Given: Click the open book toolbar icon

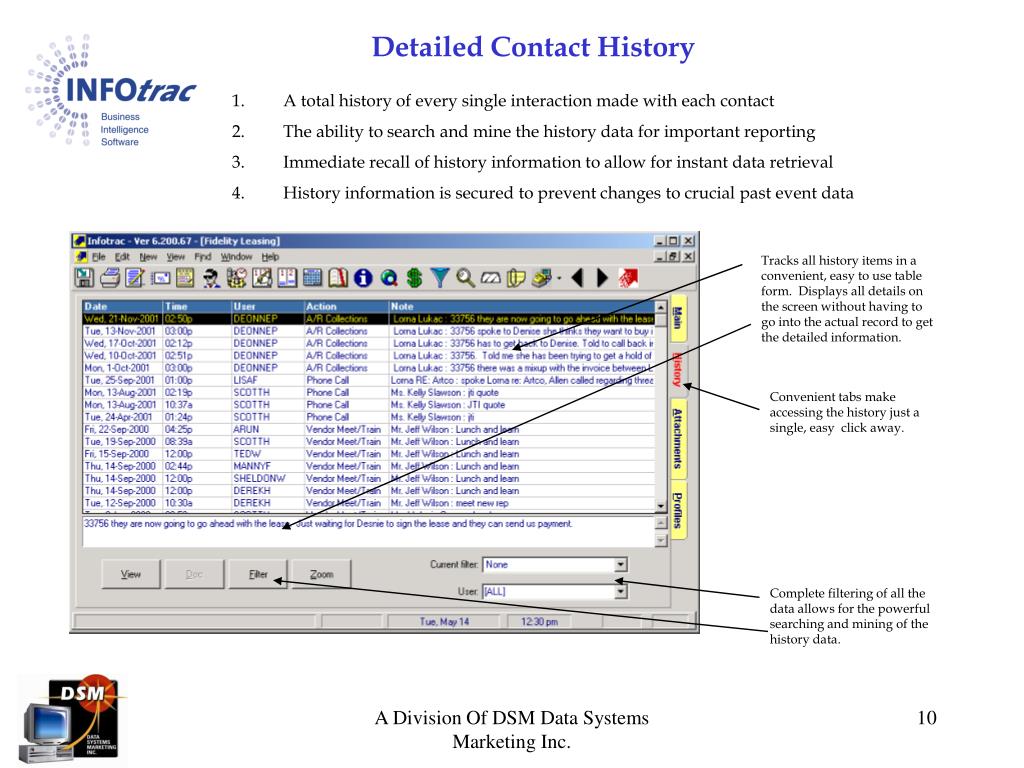Looking at the screenshot, I should (338, 278).
